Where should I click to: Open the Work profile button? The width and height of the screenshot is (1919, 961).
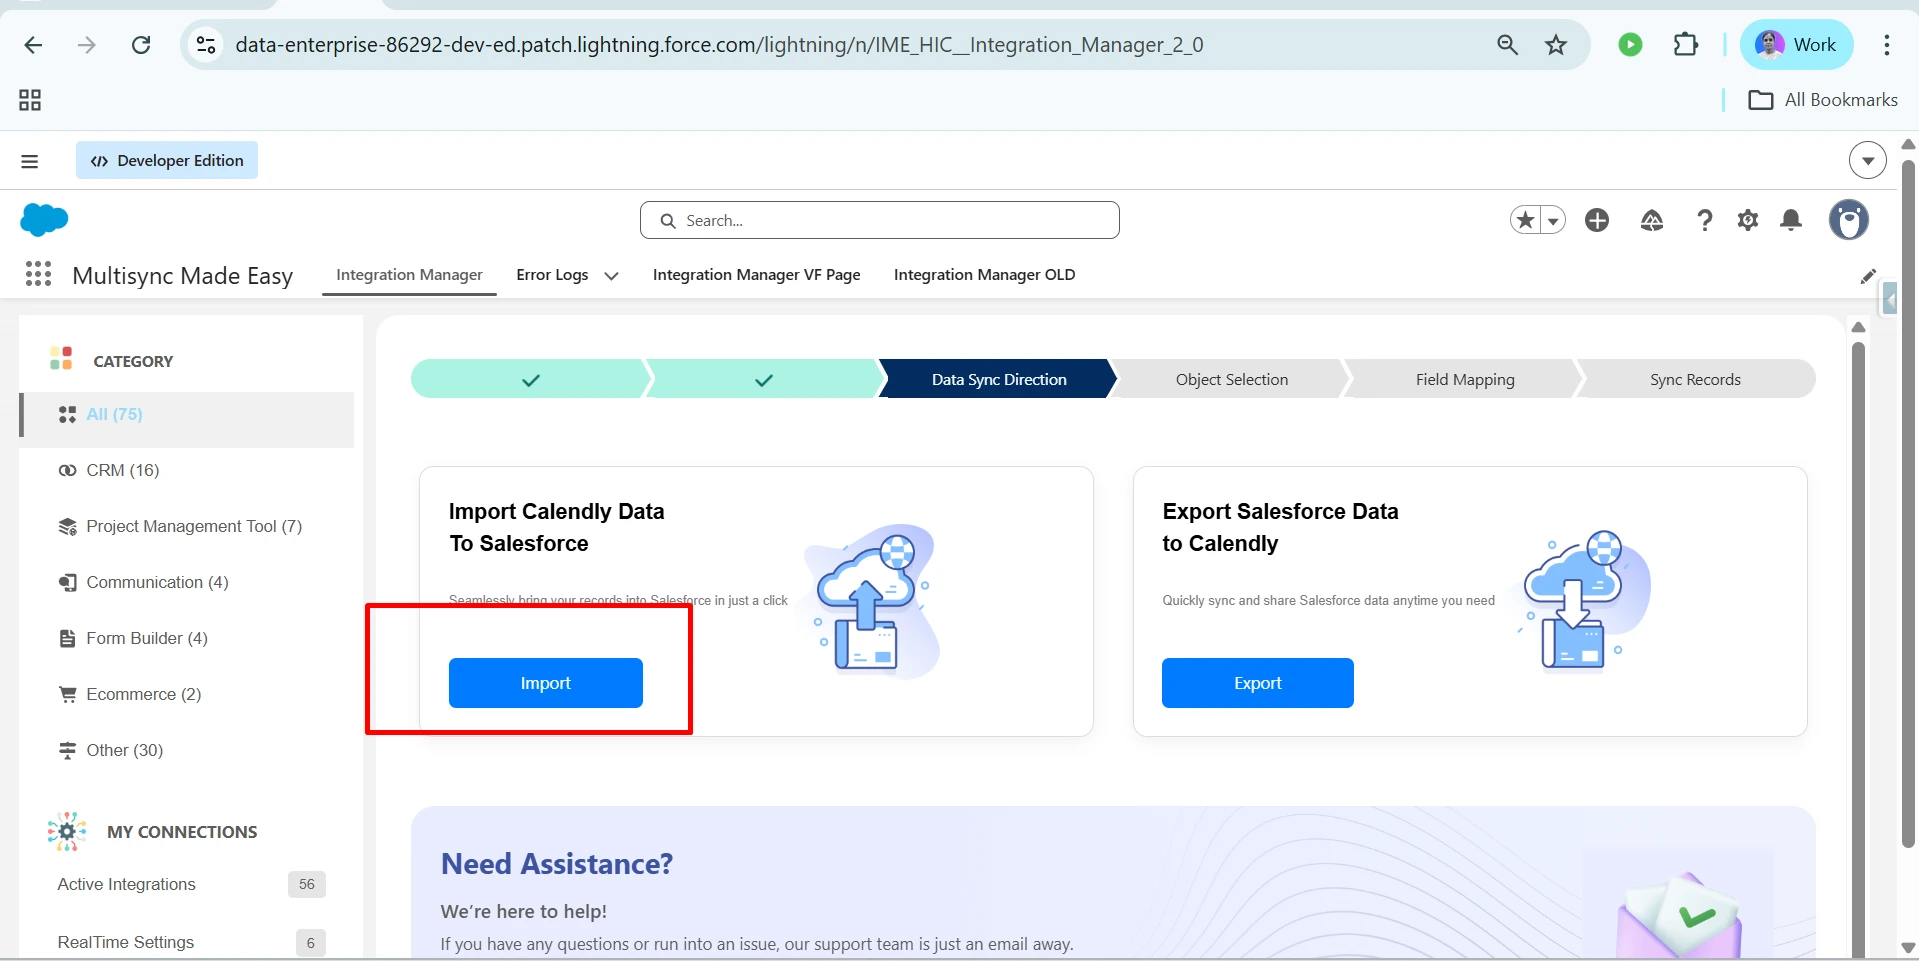click(1797, 45)
